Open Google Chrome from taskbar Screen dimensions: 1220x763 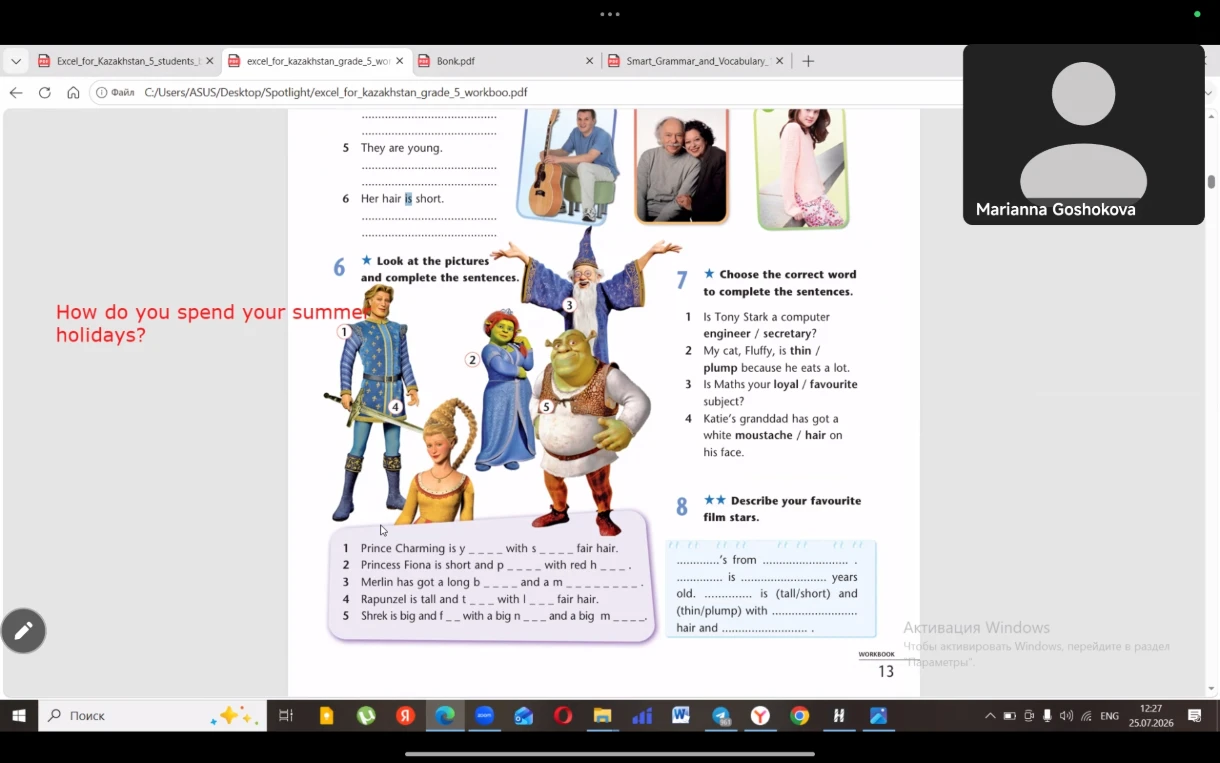tap(799, 715)
